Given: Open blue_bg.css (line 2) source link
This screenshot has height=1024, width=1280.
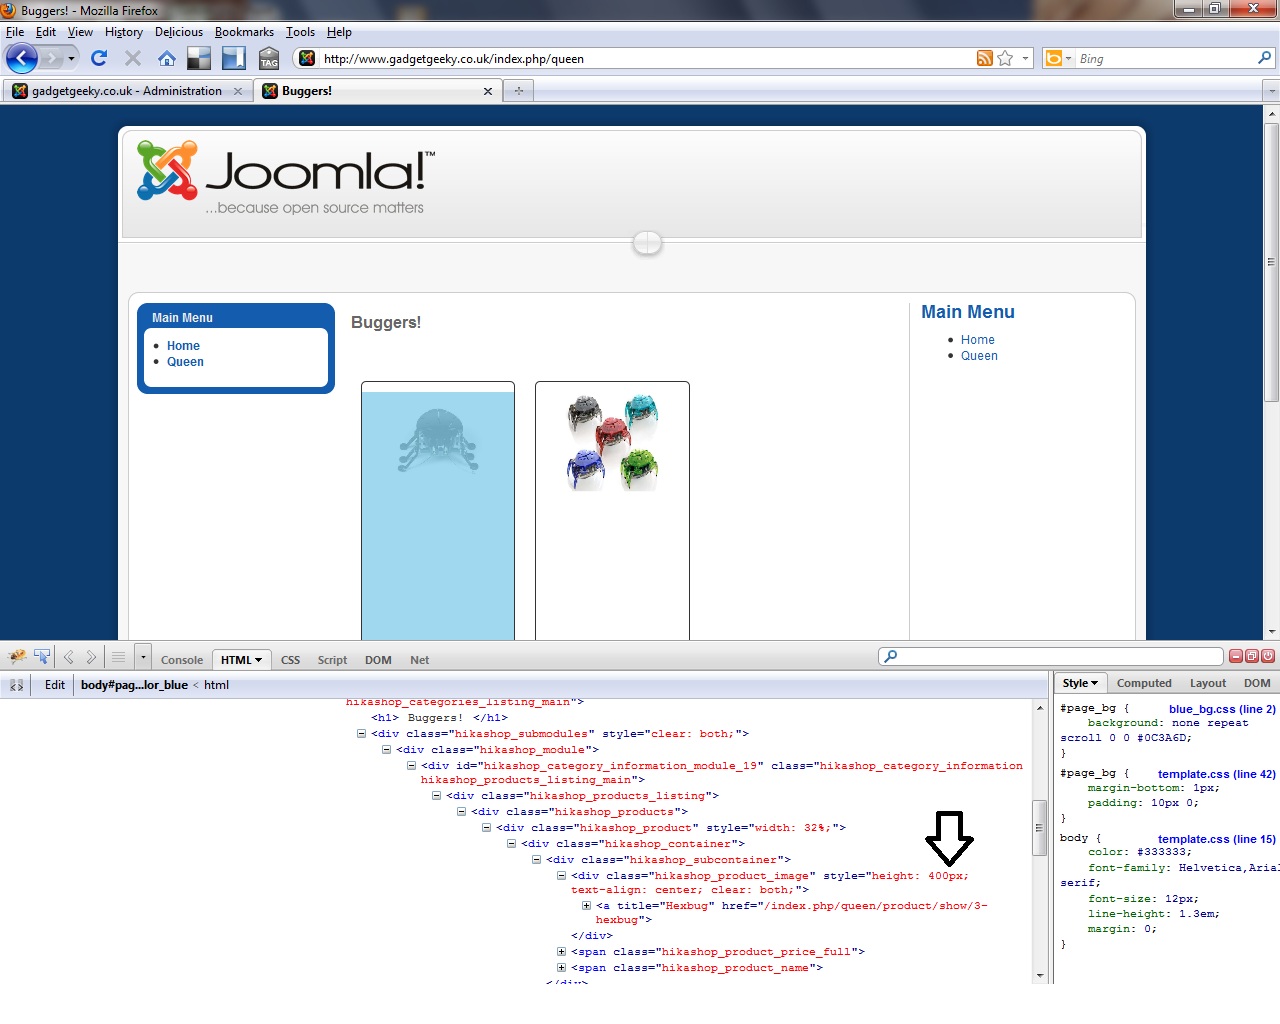Looking at the screenshot, I should [x=1222, y=709].
